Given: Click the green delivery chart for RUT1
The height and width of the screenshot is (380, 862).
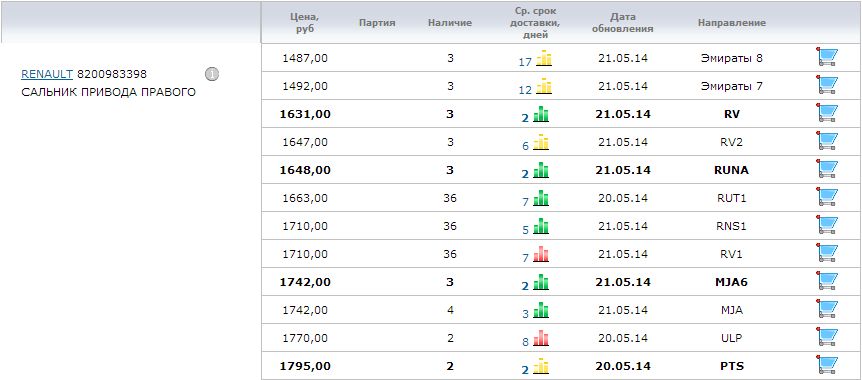Looking at the screenshot, I should [541, 198].
